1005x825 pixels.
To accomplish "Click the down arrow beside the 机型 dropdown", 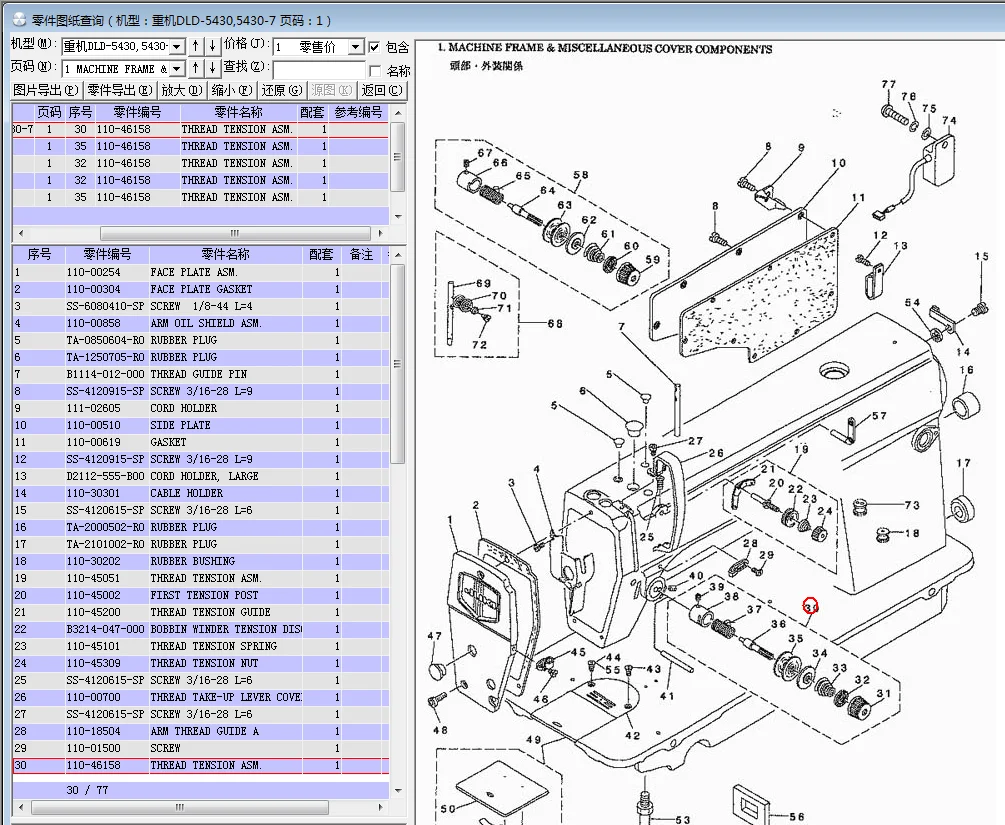I will tap(212, 46).
